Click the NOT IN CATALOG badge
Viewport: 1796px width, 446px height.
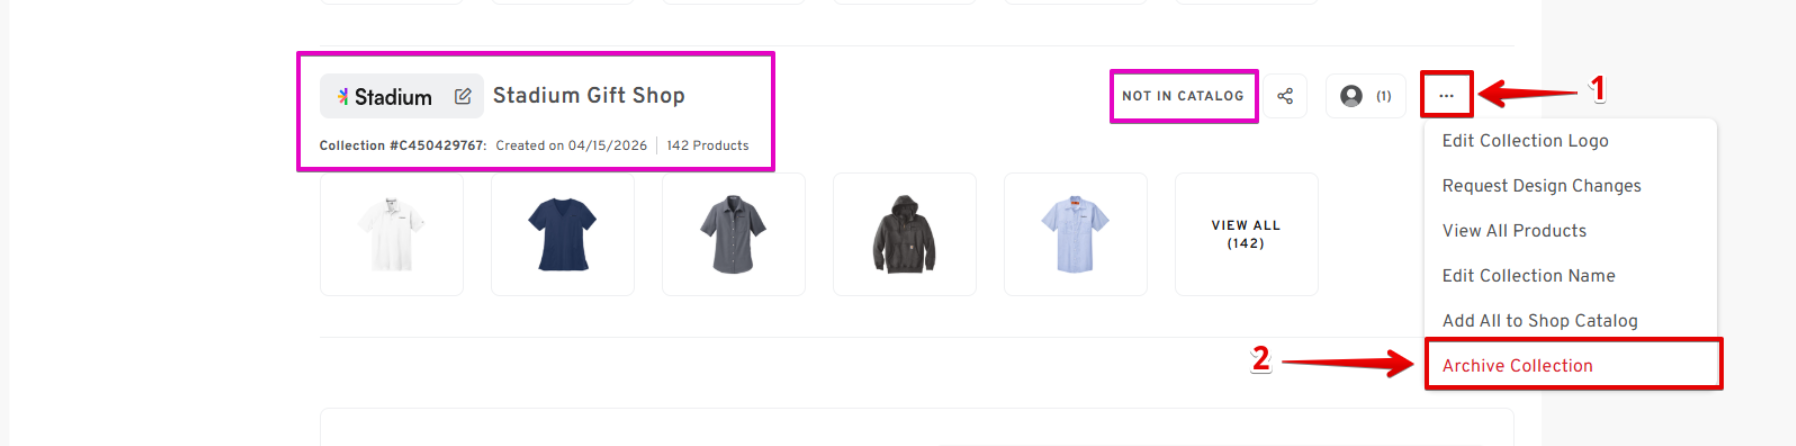[1183, 96]
